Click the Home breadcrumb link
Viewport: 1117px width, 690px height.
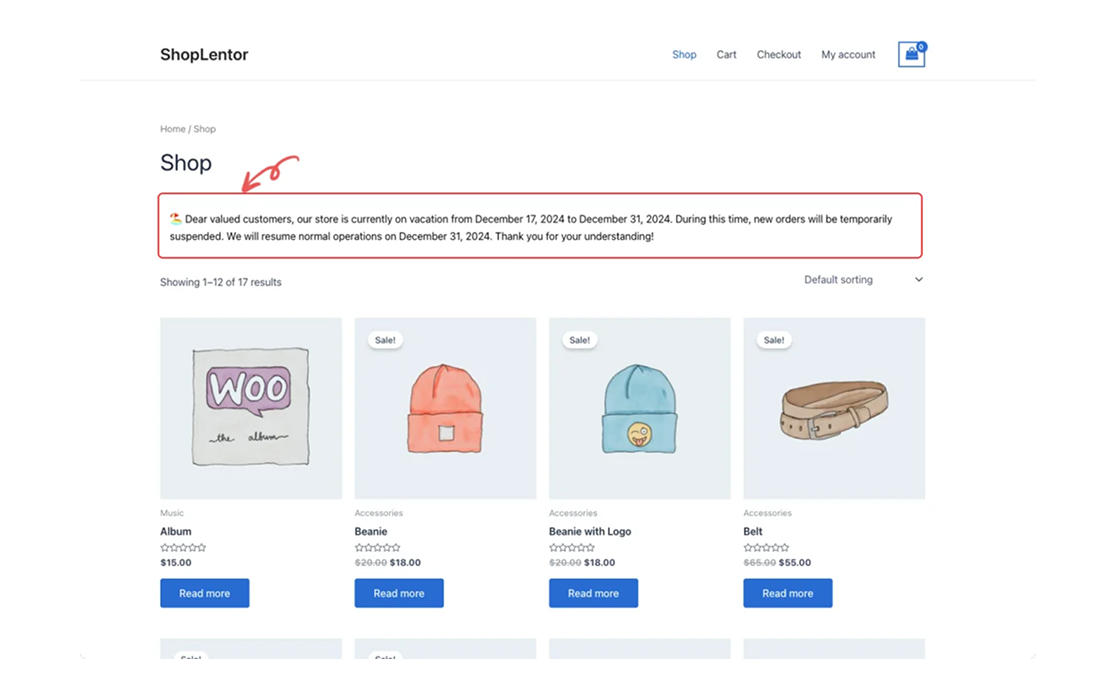pyautogui.click(x=172, y=129)
